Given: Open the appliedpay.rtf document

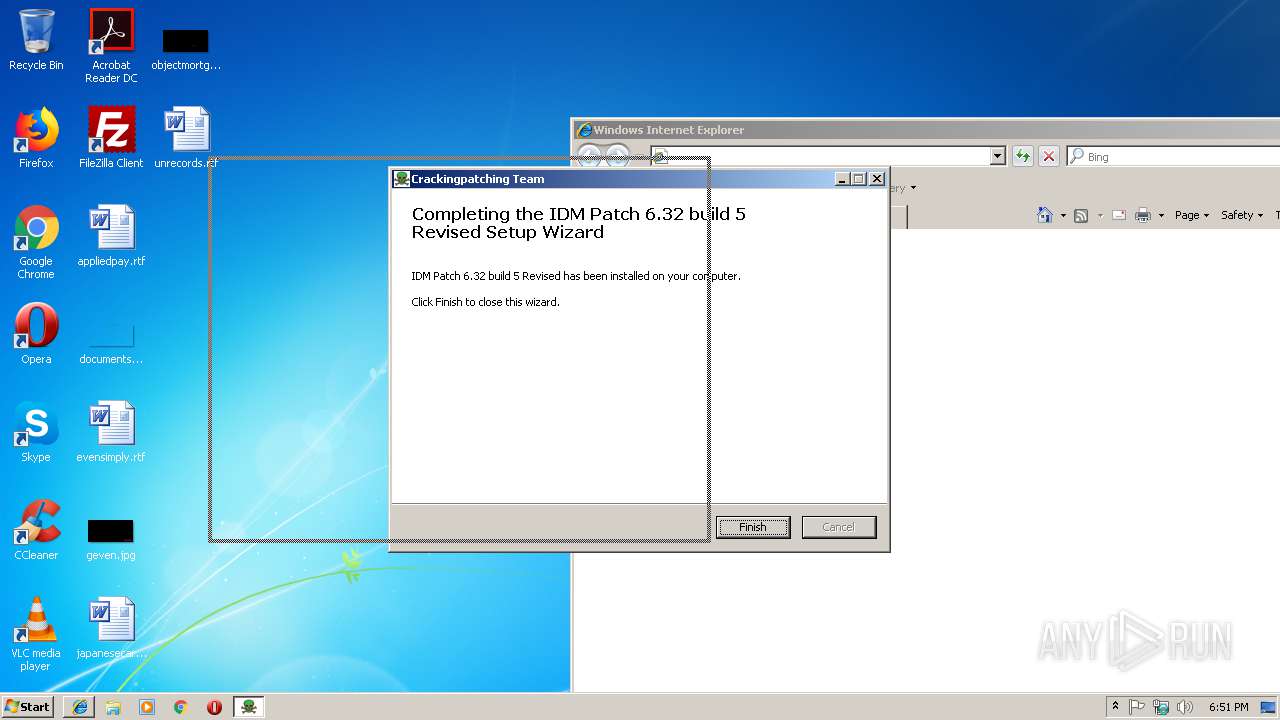Looking at the screenshot, I should pyautogui.click(x=111, y=236).
